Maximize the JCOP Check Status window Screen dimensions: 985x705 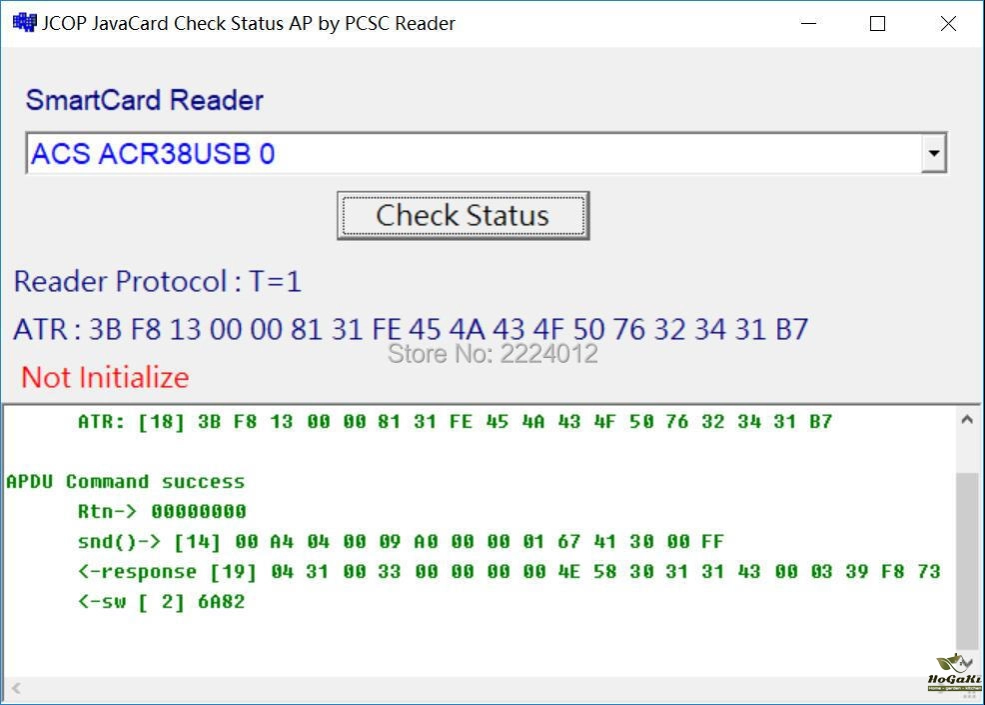pos(877,24)
